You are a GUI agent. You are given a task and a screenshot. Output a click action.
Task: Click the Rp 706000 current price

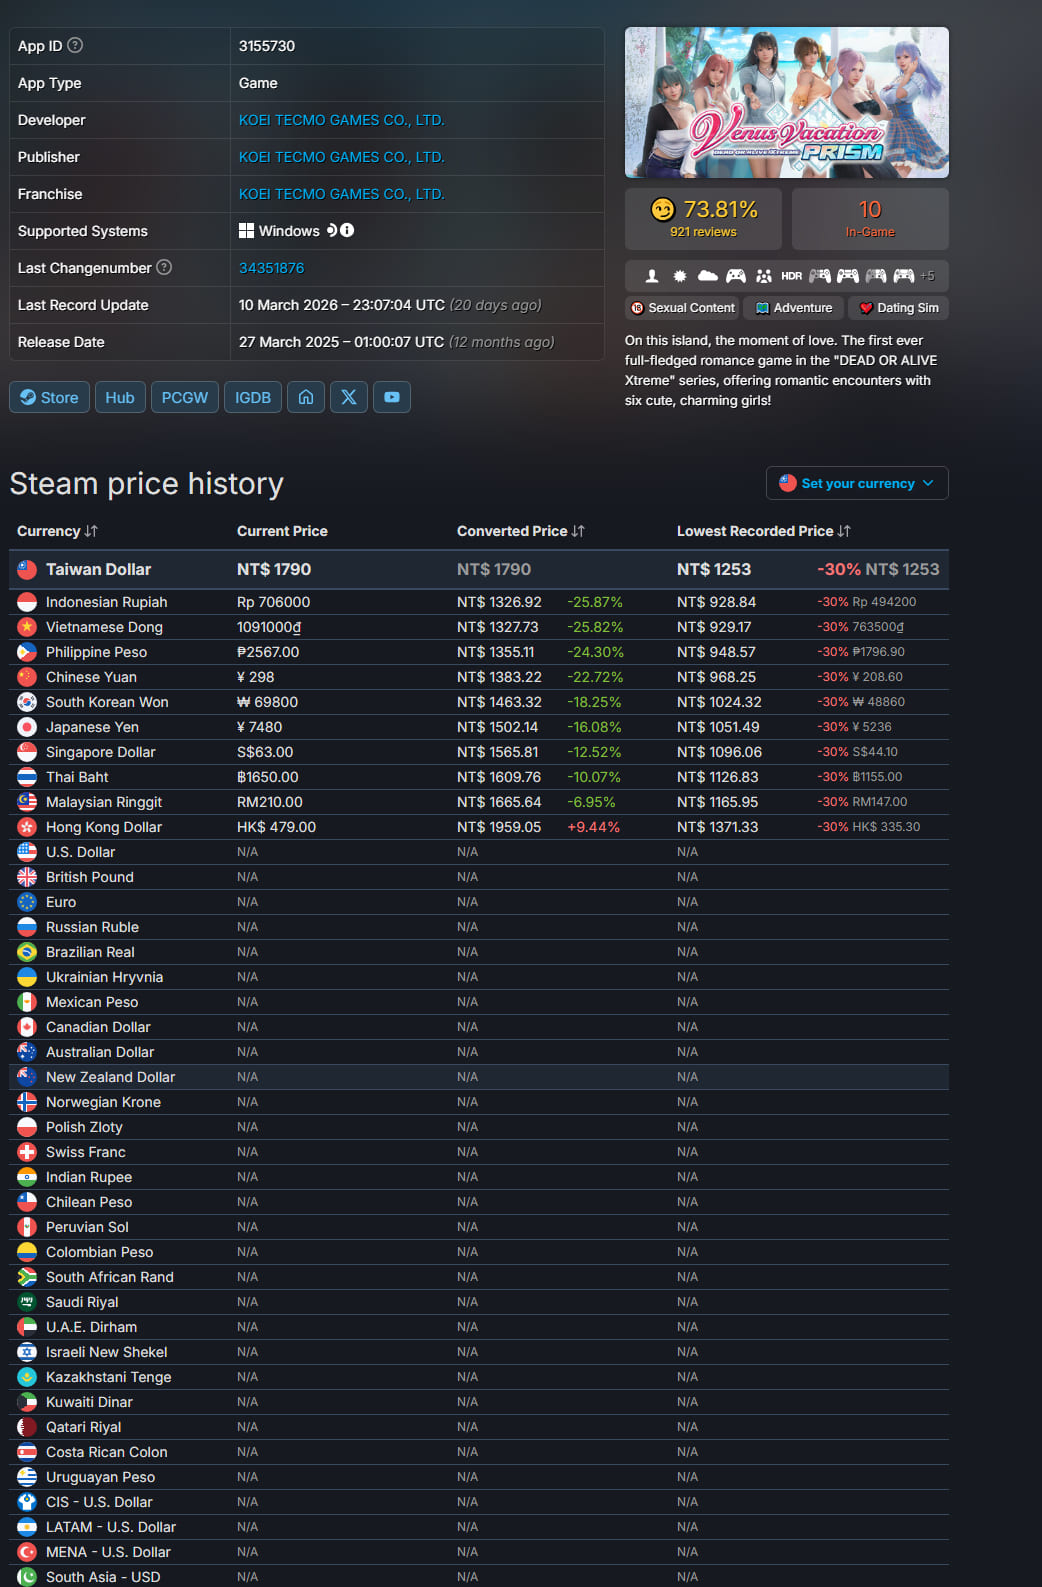pos(273,602)
